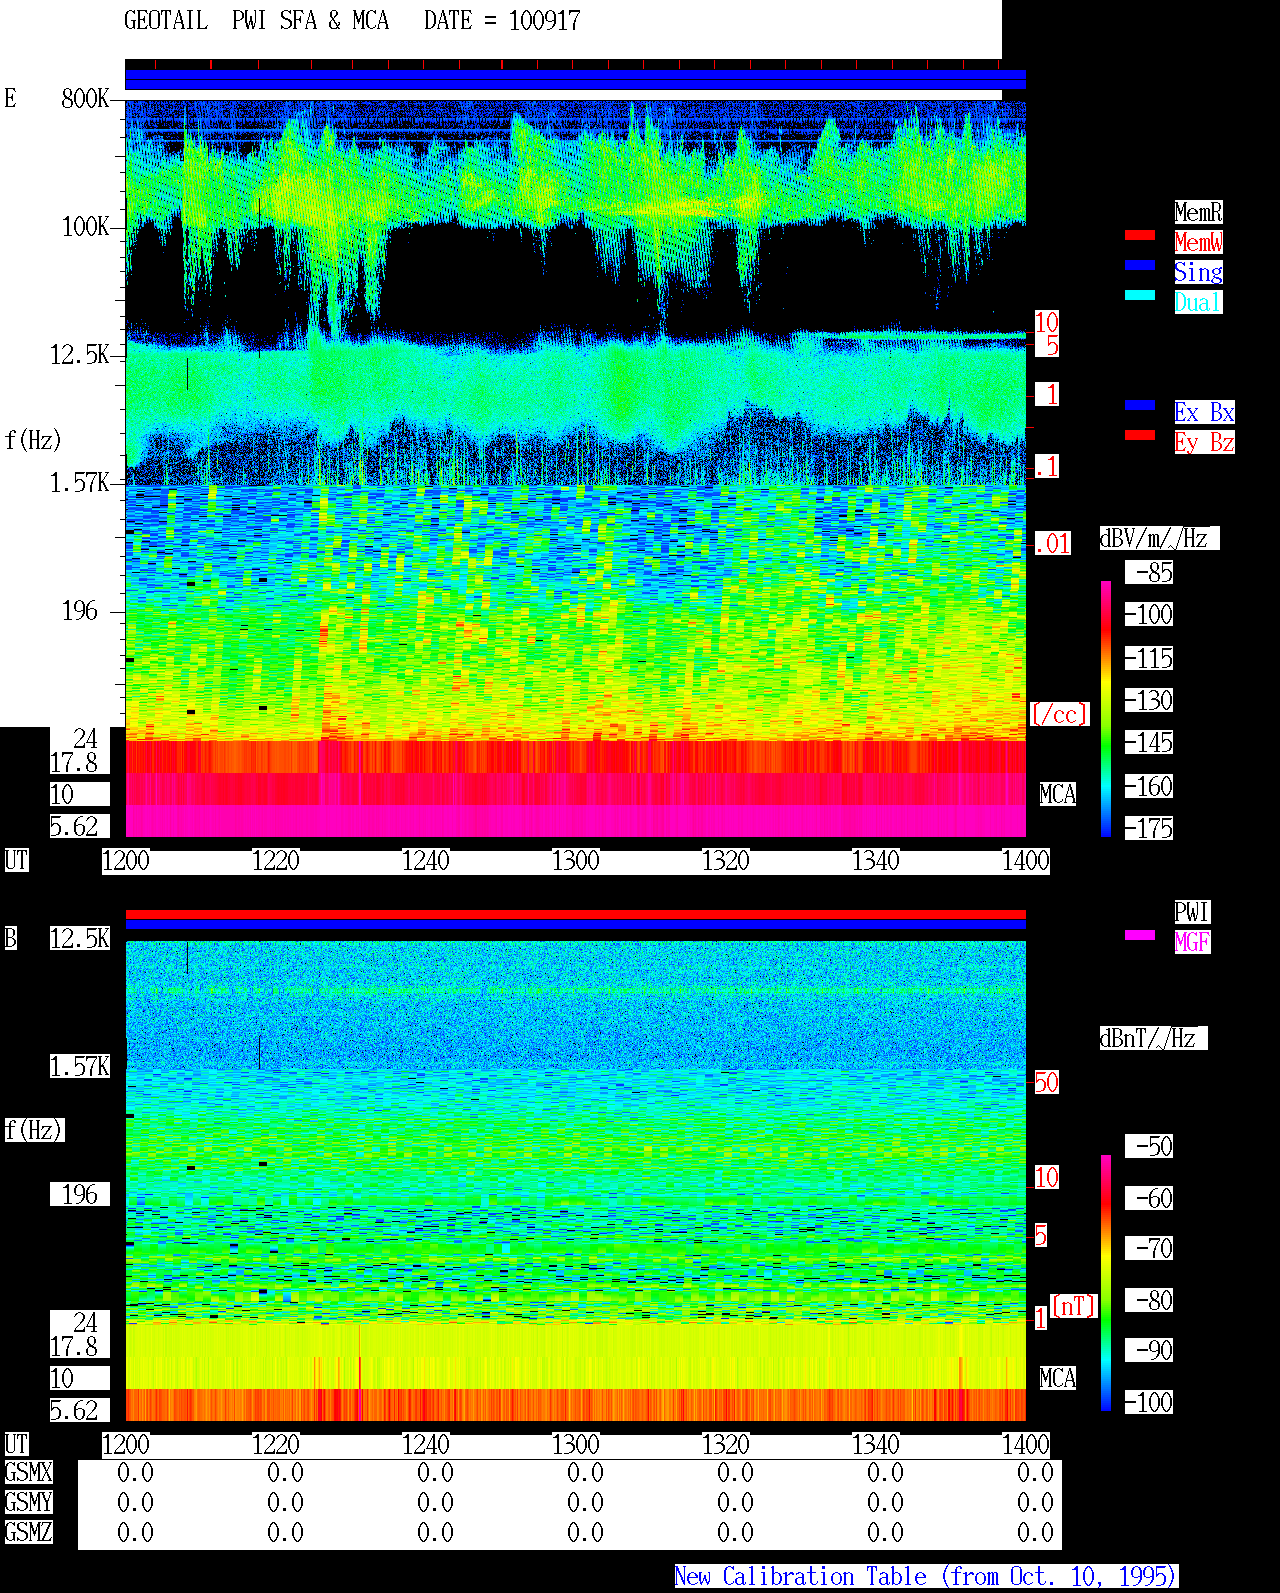Click the New Calibration Table link
This screenshot has height=1593, width=1280.
(926, 1577)
